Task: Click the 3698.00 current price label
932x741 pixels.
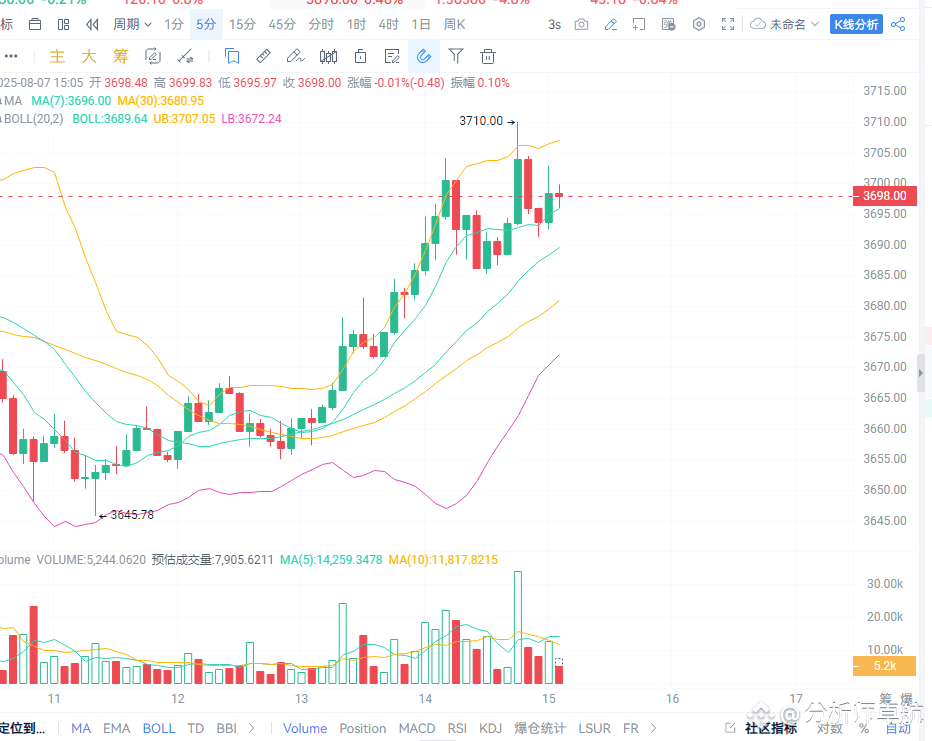Action: pos(884,196)
